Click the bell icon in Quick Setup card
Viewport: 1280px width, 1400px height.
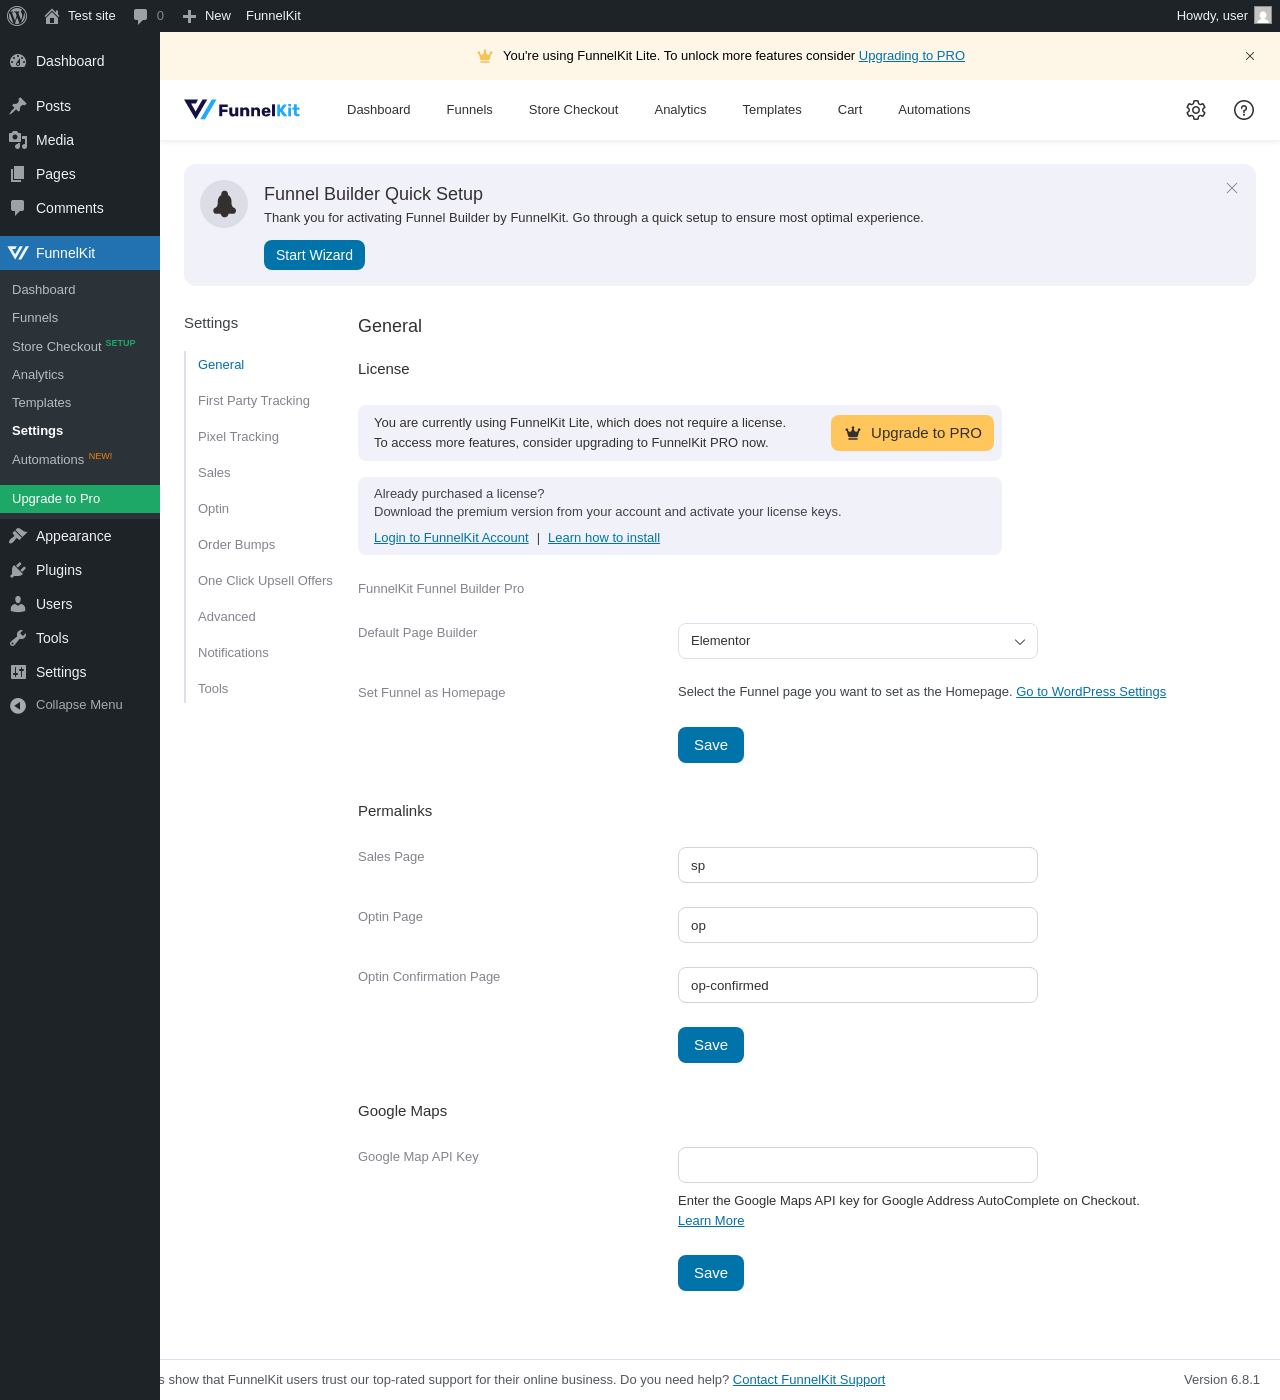pos(224,204)
